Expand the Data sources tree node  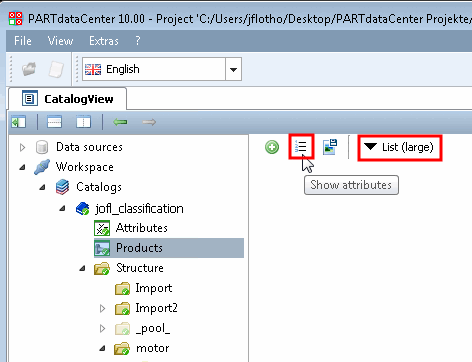pos(22,147)
